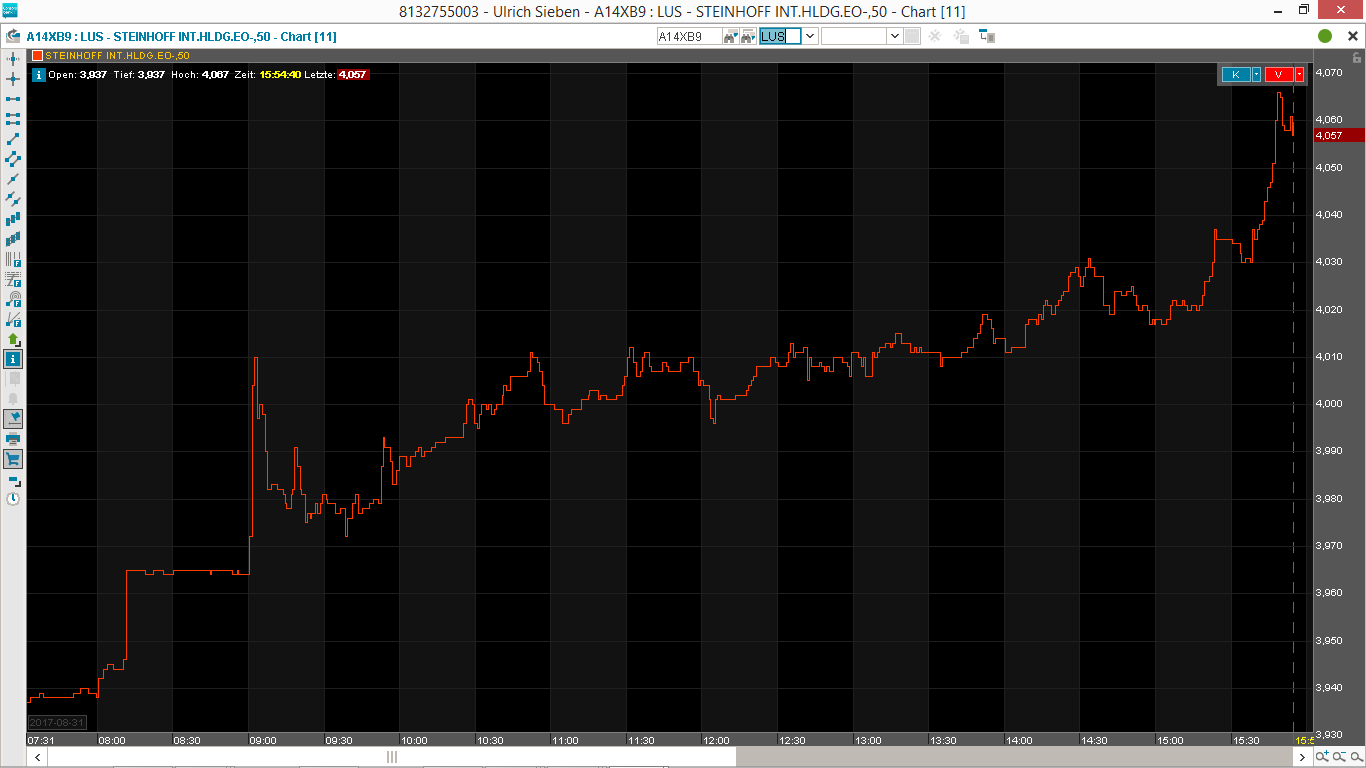Screen dimensions: 1366x768
Task: Open the price alarm bell tool
Action: pos(13,398)
